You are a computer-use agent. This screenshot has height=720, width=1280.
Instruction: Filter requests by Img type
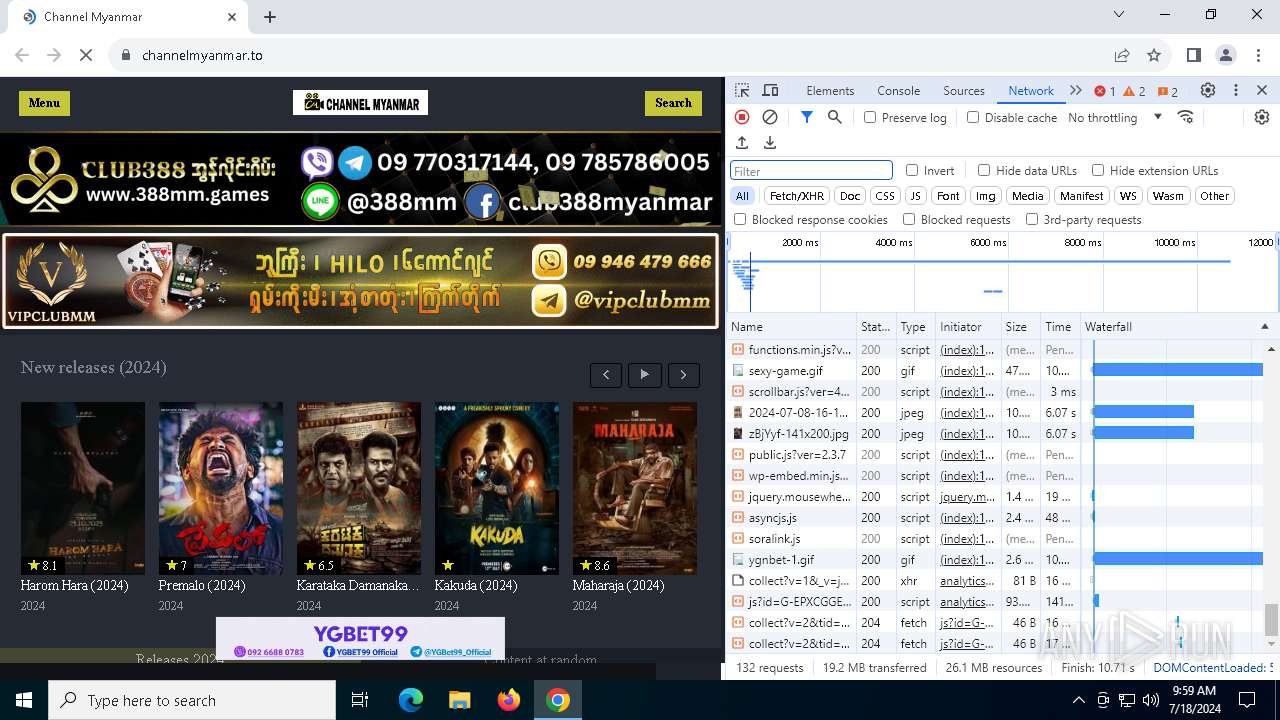point(986,196)
